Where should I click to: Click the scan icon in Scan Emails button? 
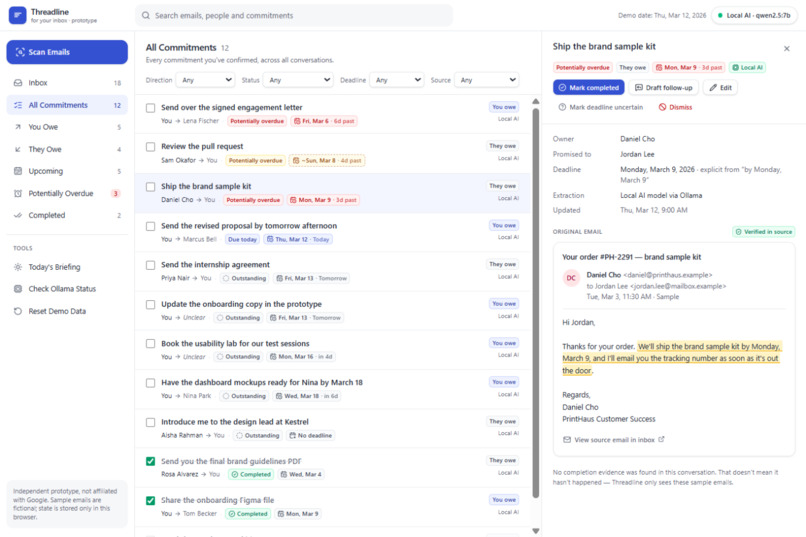coord(20,52)
